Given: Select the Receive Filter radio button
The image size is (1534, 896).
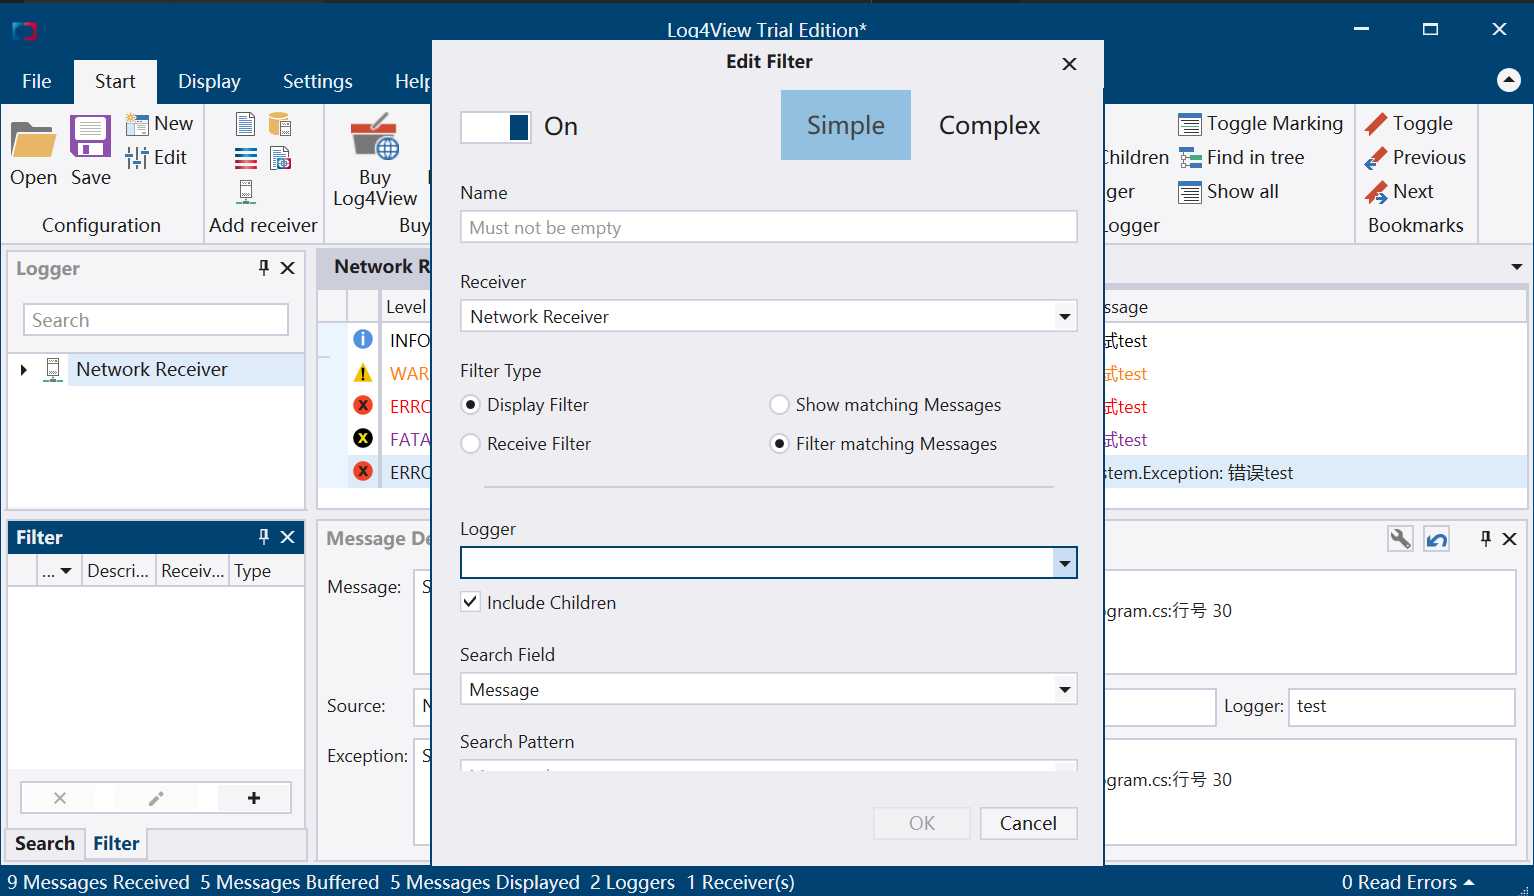Looking at the screenshot, I should (471, 444).
